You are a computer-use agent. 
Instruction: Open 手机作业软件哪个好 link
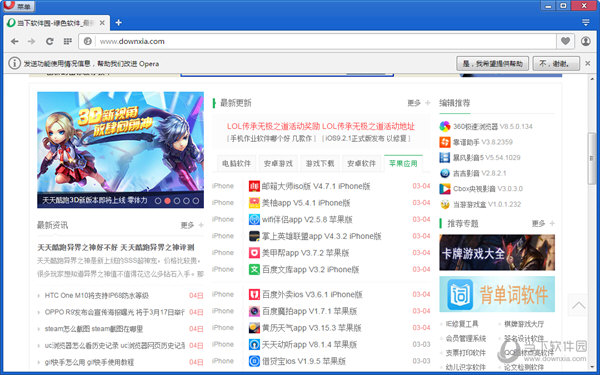[271, 139]
